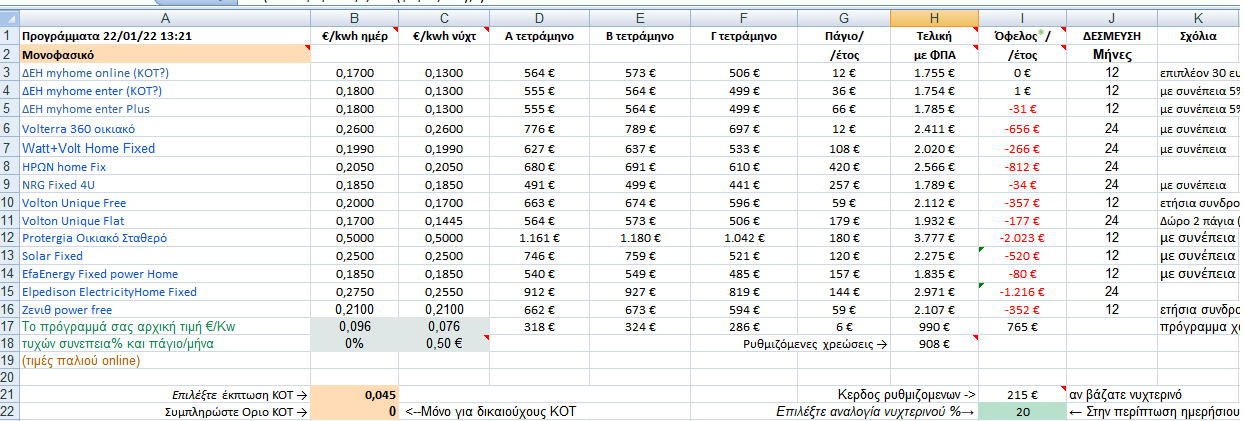Select the red value -1.216 €

pyautogui.click(x=1021, y=292)
